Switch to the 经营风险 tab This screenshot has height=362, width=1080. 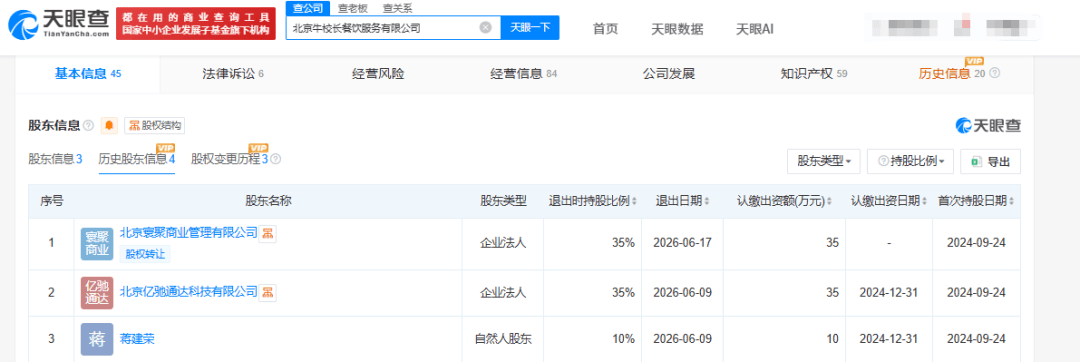[377, 74]
